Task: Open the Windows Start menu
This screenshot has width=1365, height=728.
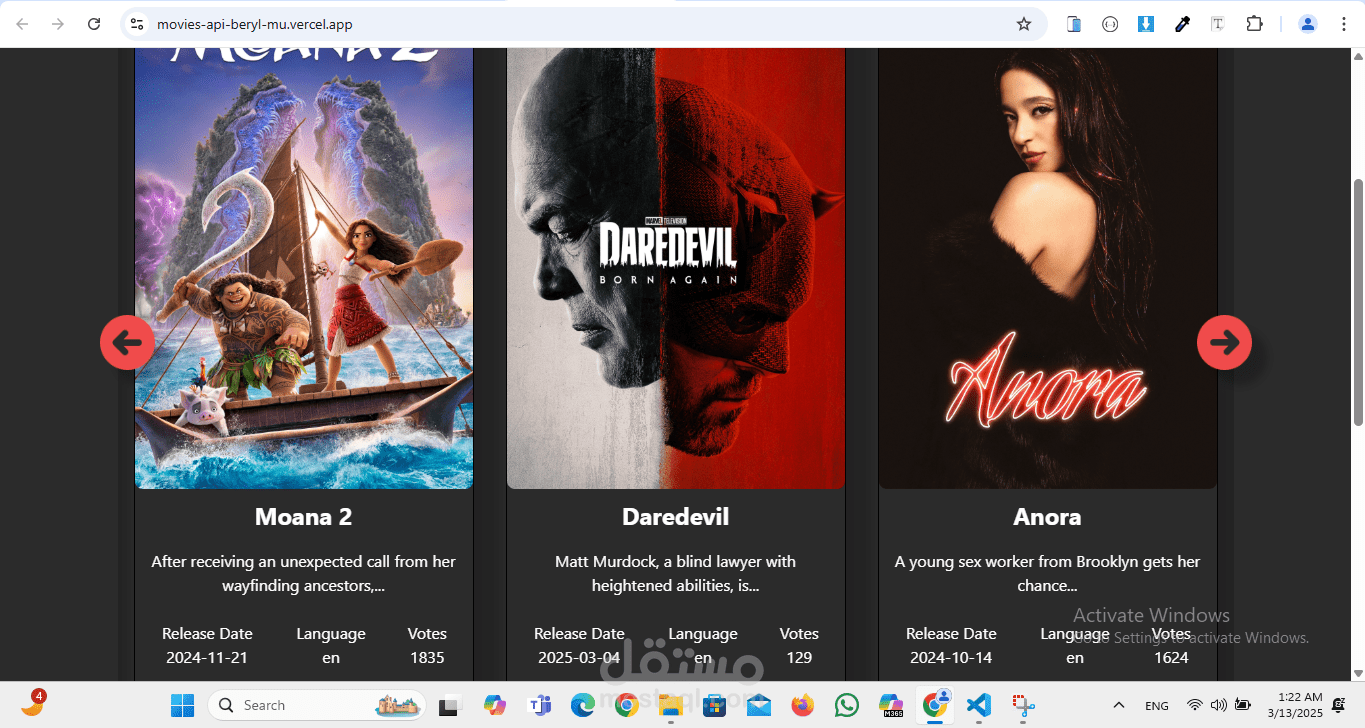Action: [182, 705]
